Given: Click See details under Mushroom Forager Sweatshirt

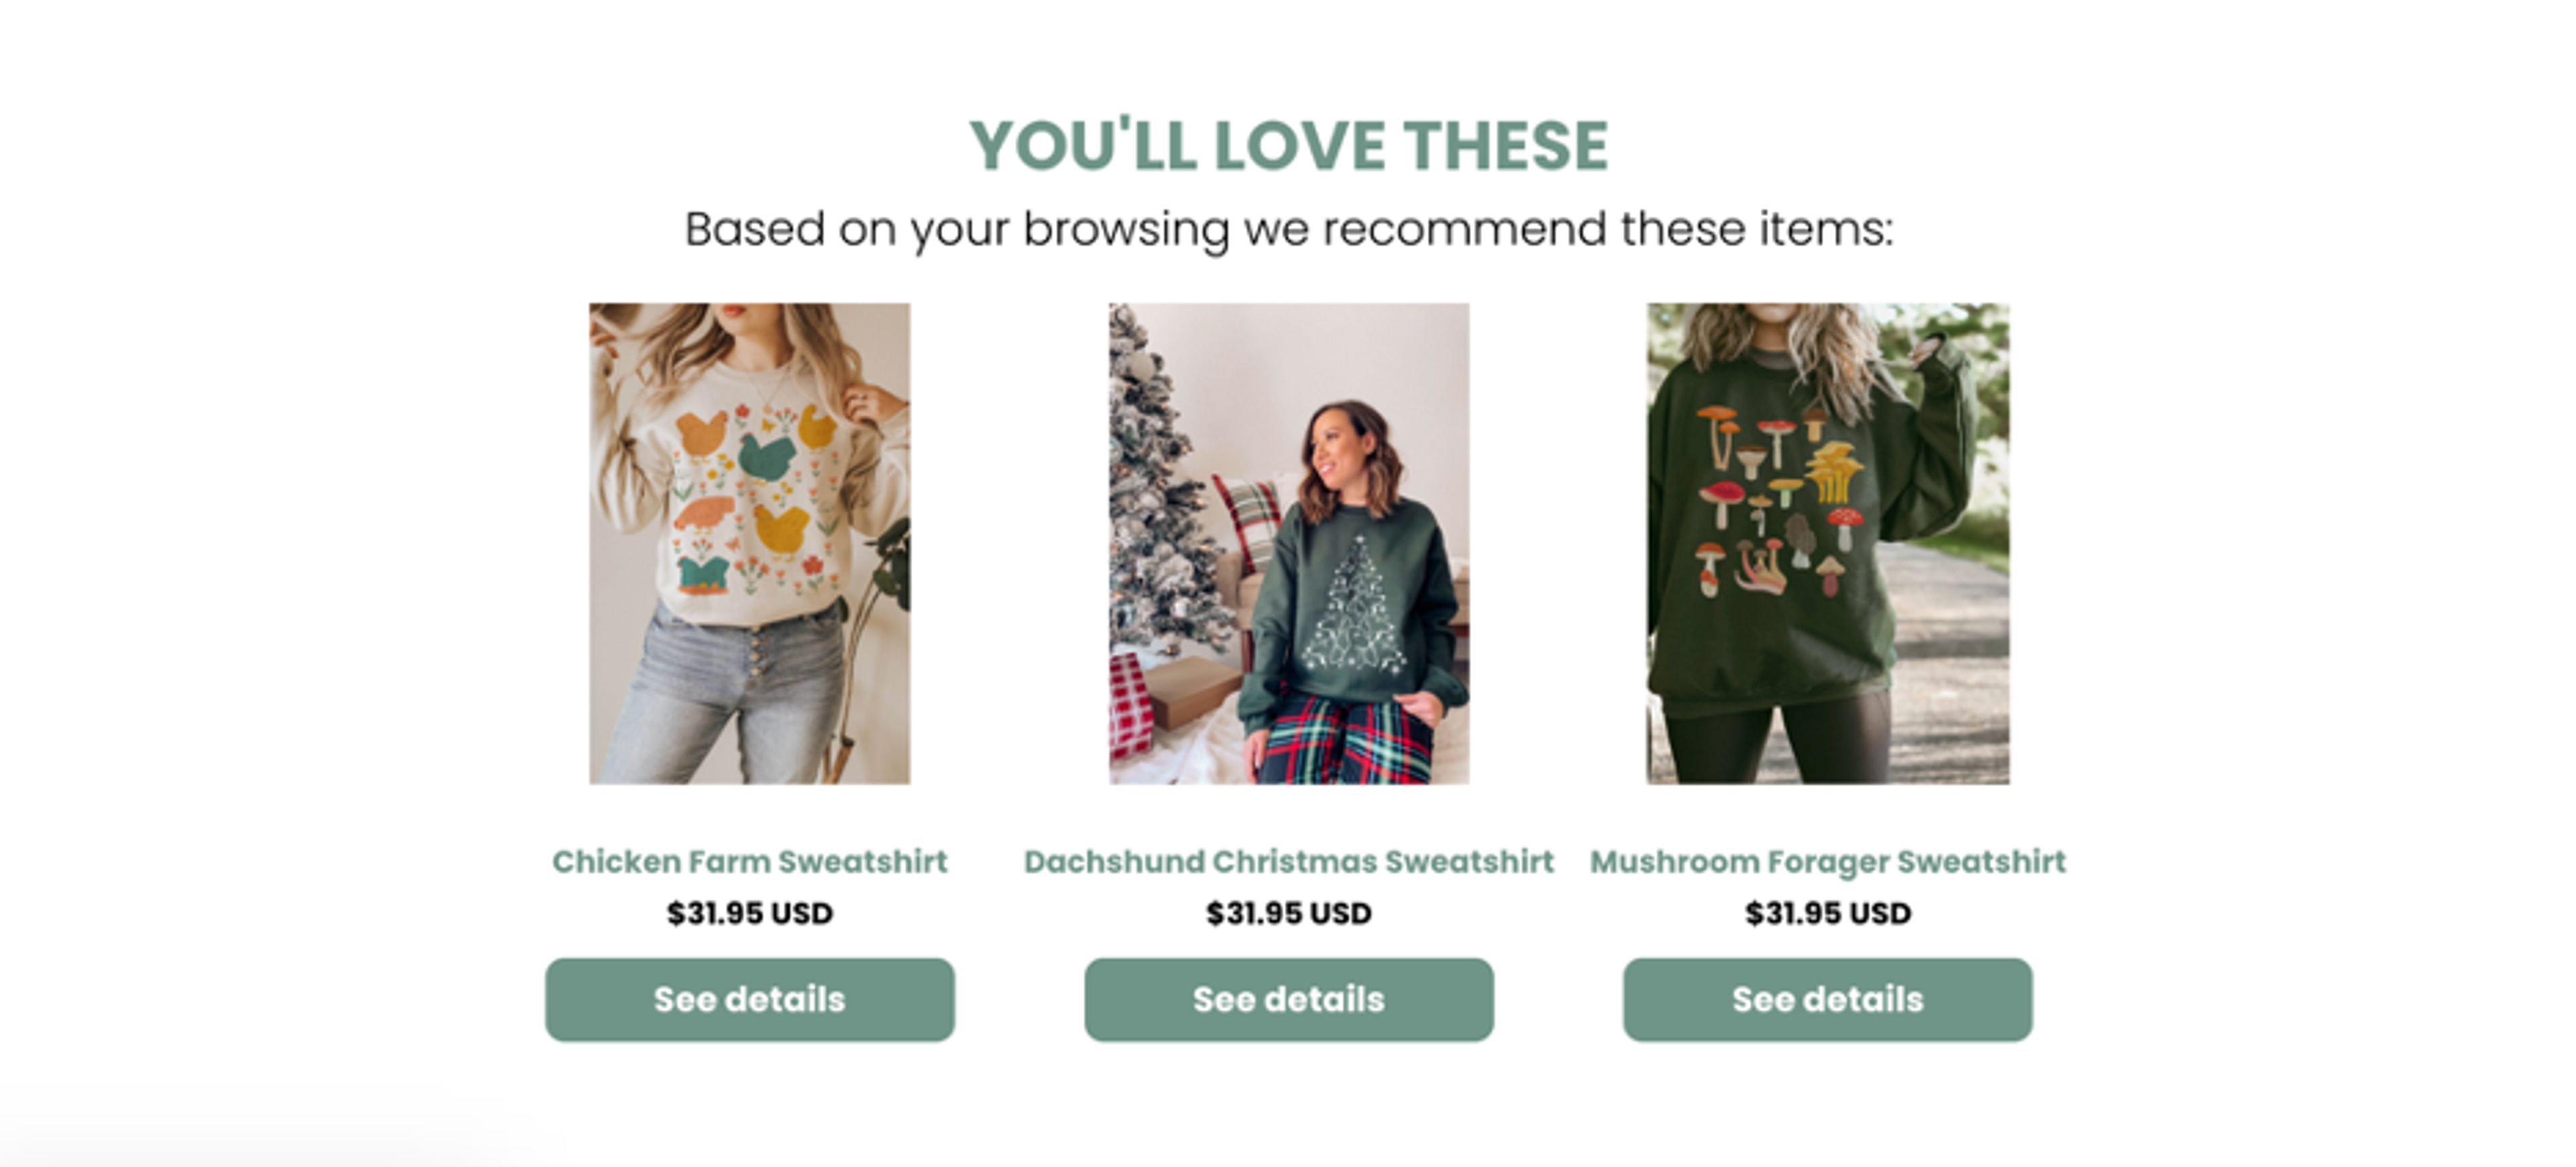Looking at the screenshot, I should click(x=1827, y=999).
